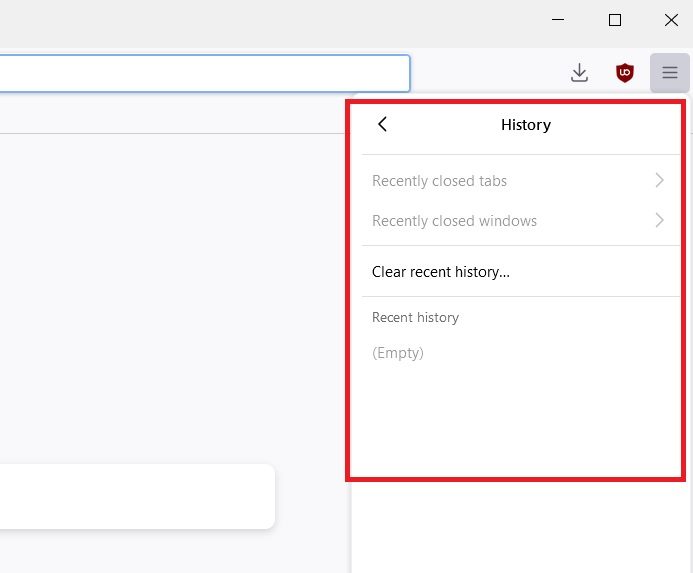Viewport: 693px width, 573px height.
Task: Open the Downloads toolbar icon
Action: coord(579,73)
